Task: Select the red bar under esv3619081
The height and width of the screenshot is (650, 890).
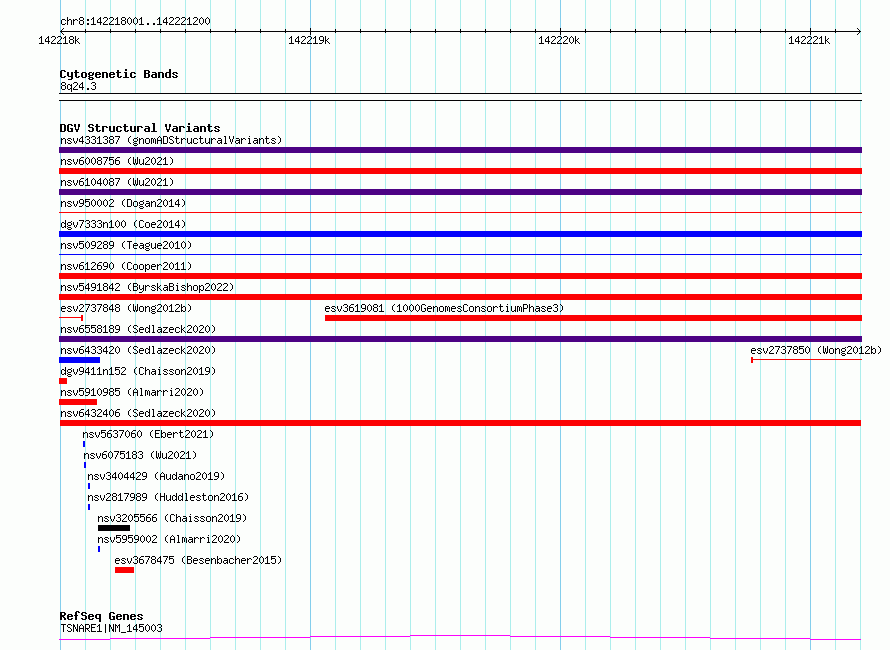Action: pos(593,318)
